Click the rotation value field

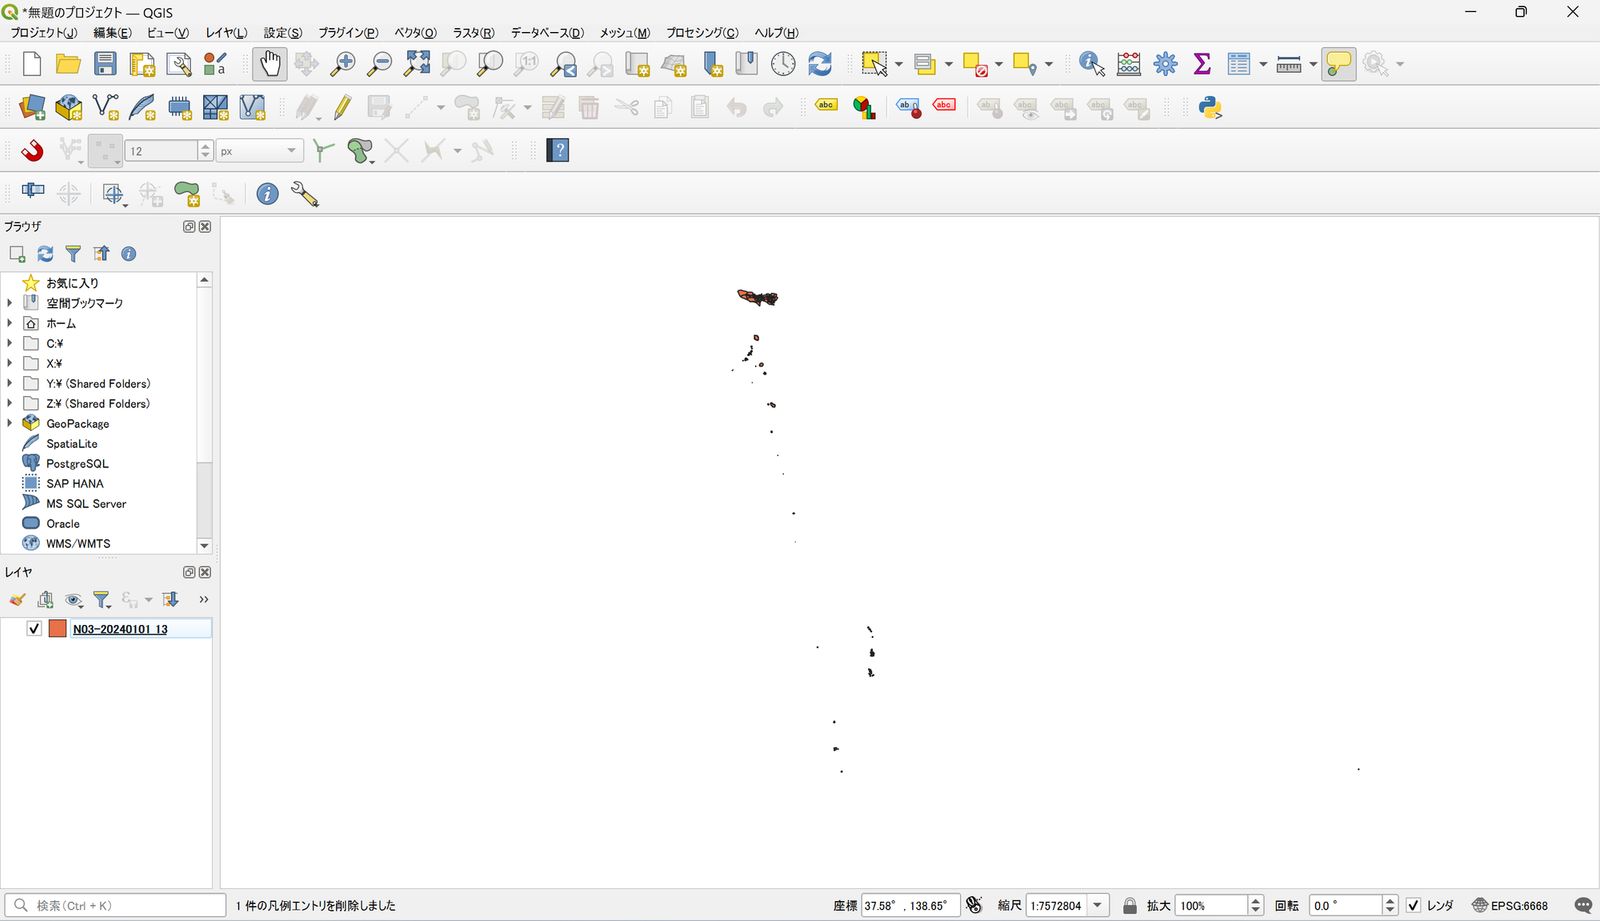point(1345,906)
